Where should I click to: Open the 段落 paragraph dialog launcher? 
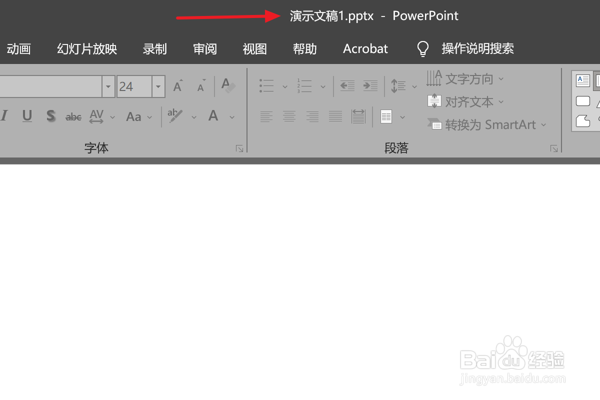(x=554, y=149)
